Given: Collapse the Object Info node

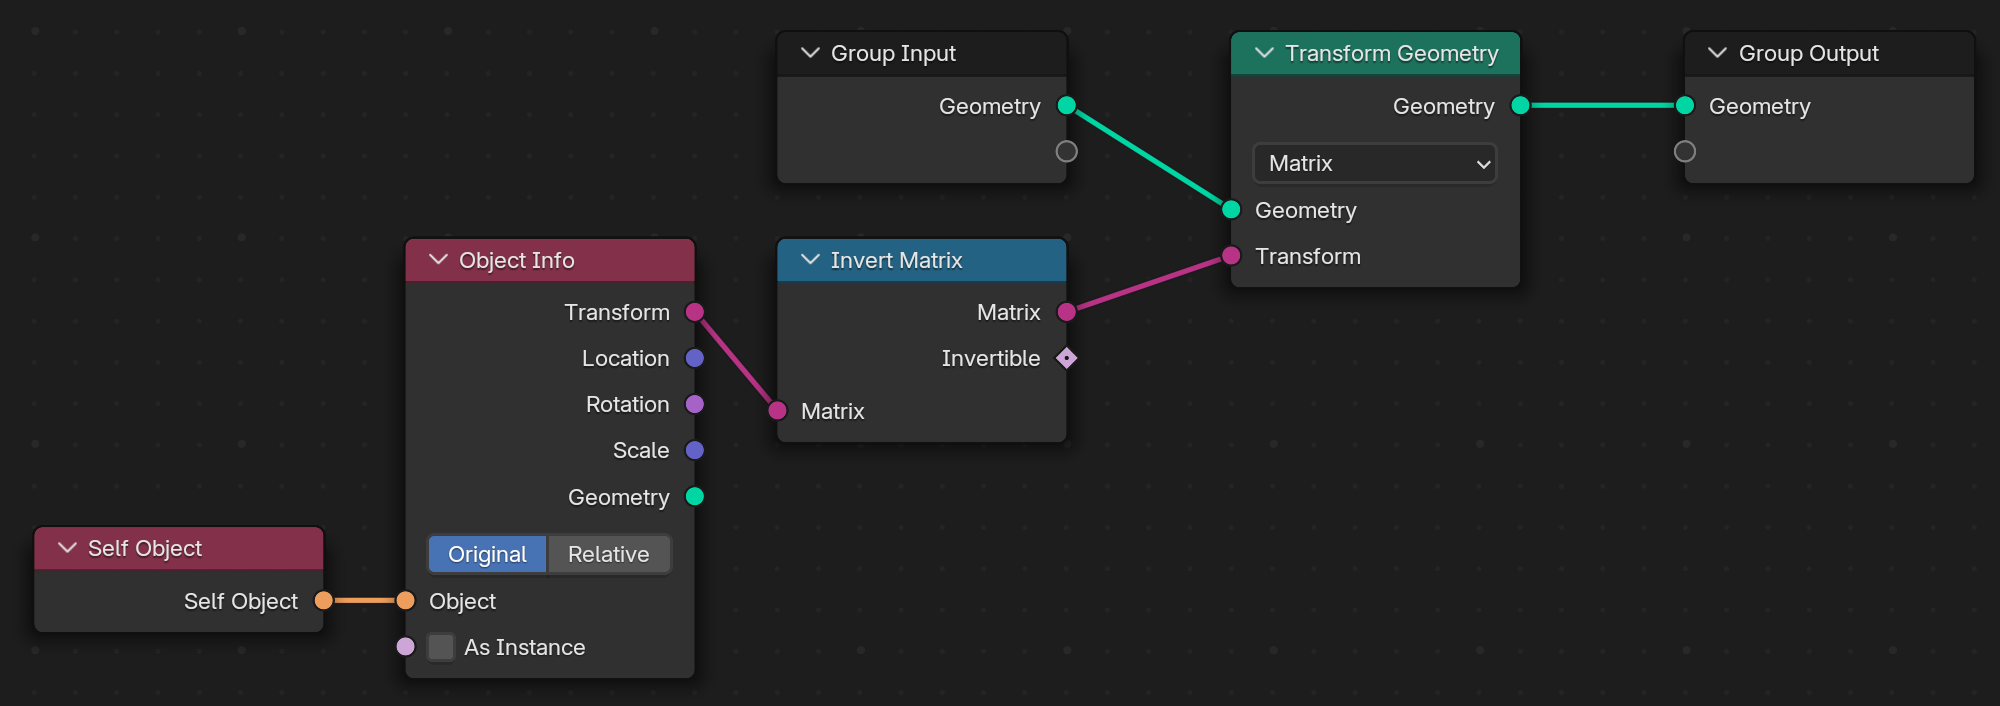Looking at the screenshot, I should (x=438, y=260).
